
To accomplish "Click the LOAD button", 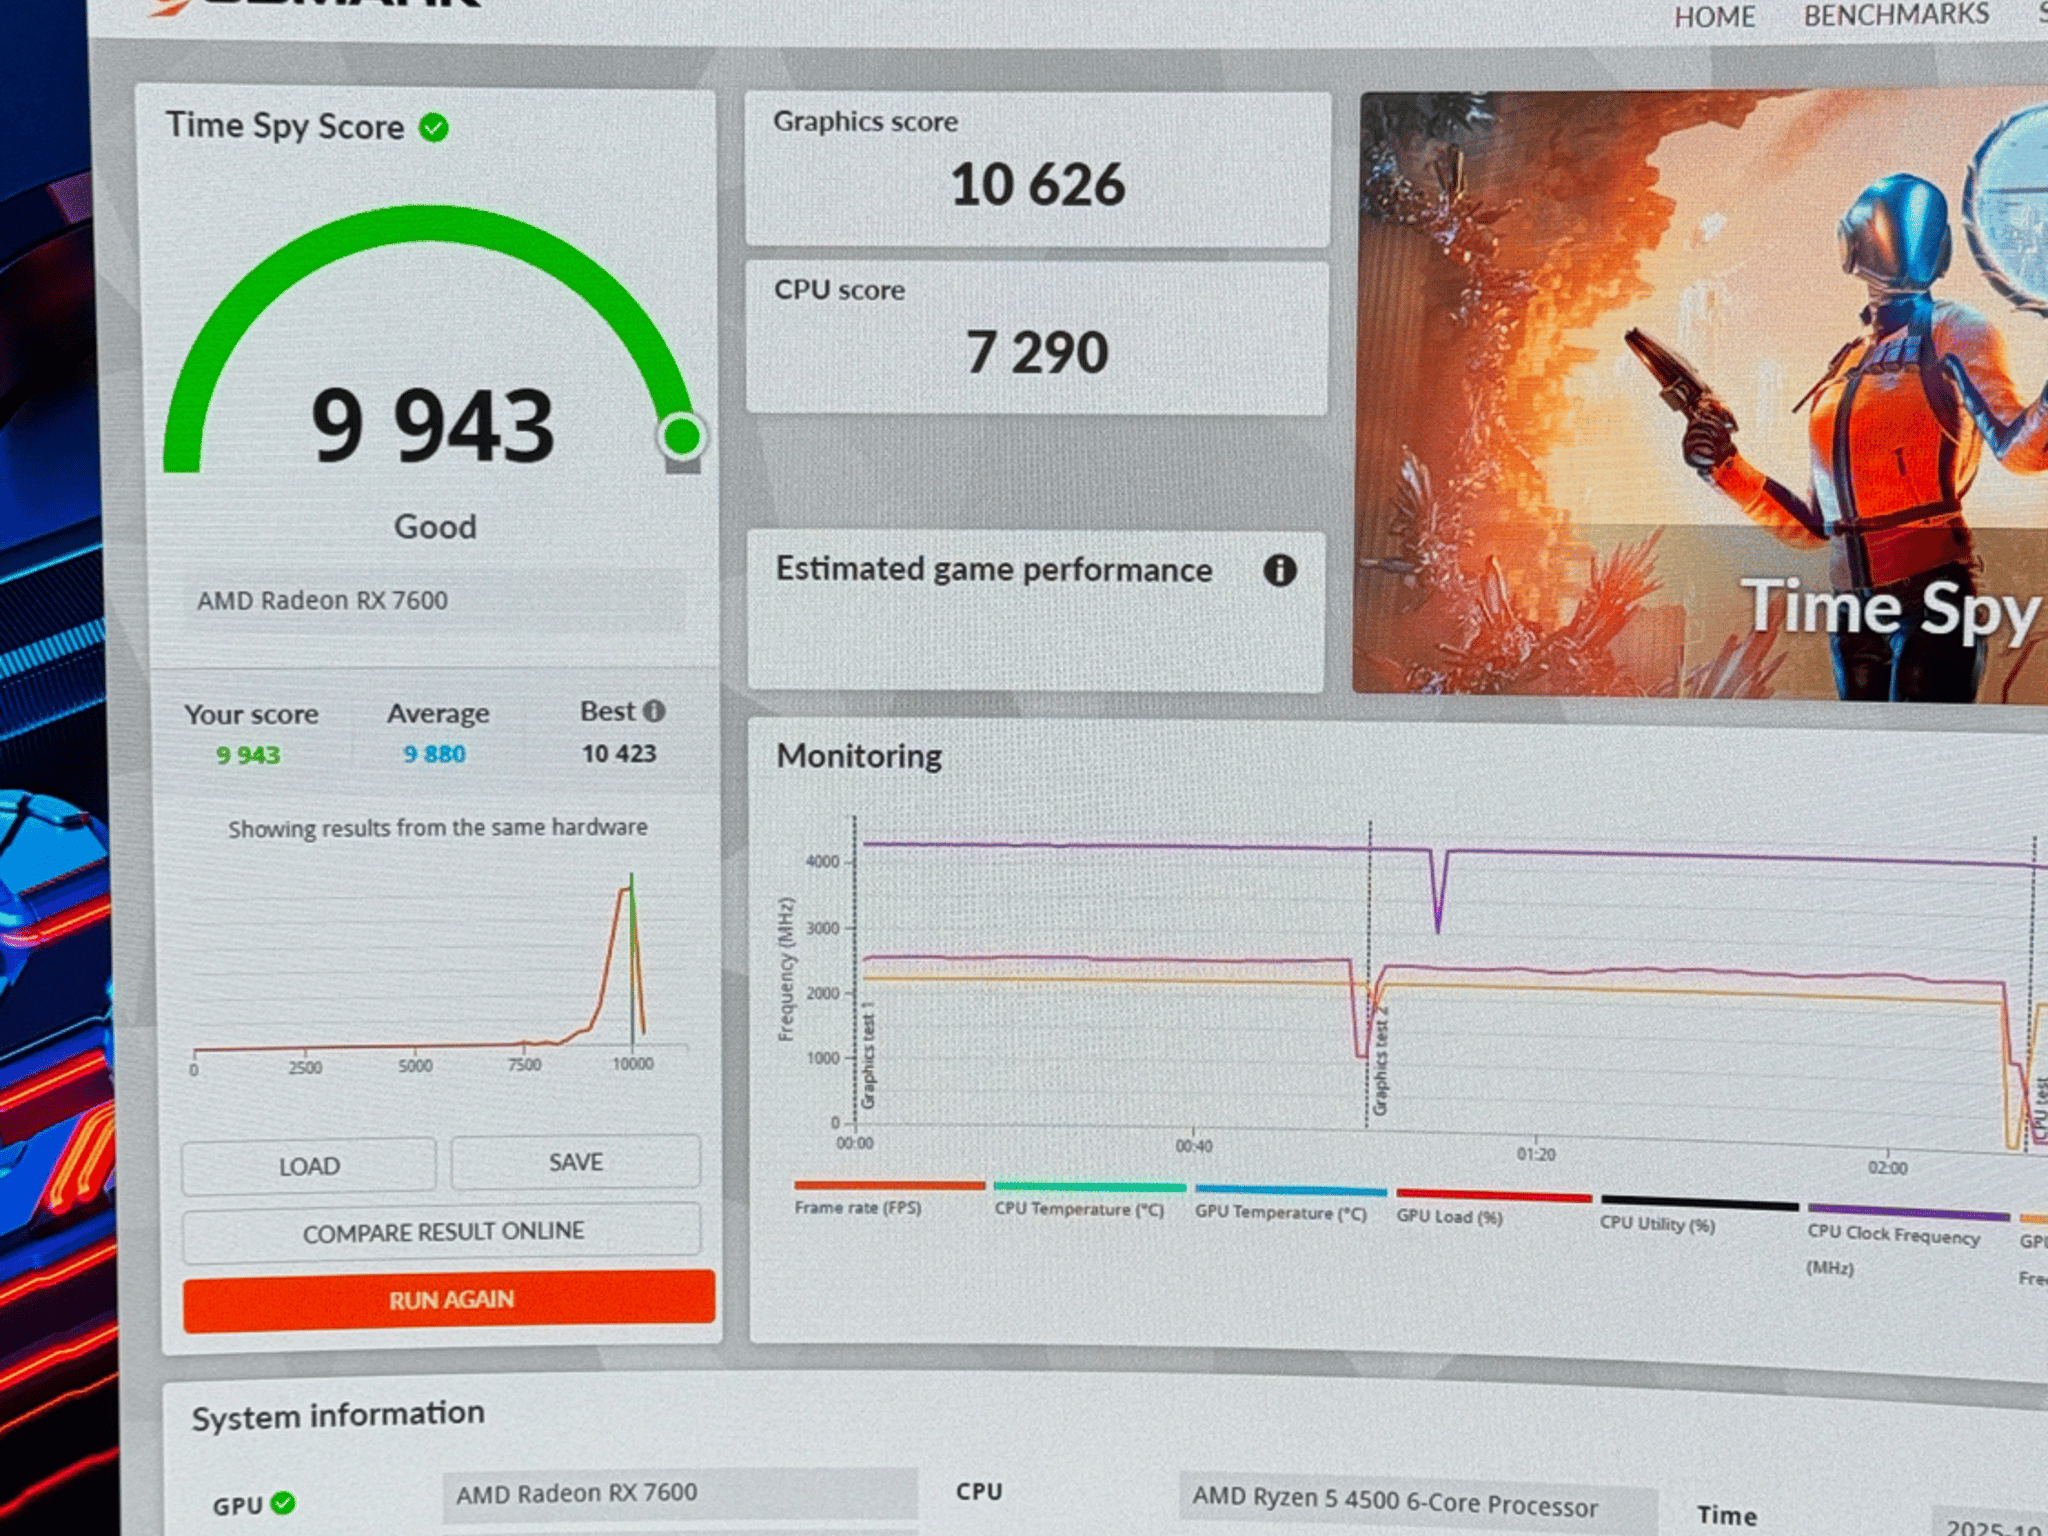I will (x=309, y=1166).
